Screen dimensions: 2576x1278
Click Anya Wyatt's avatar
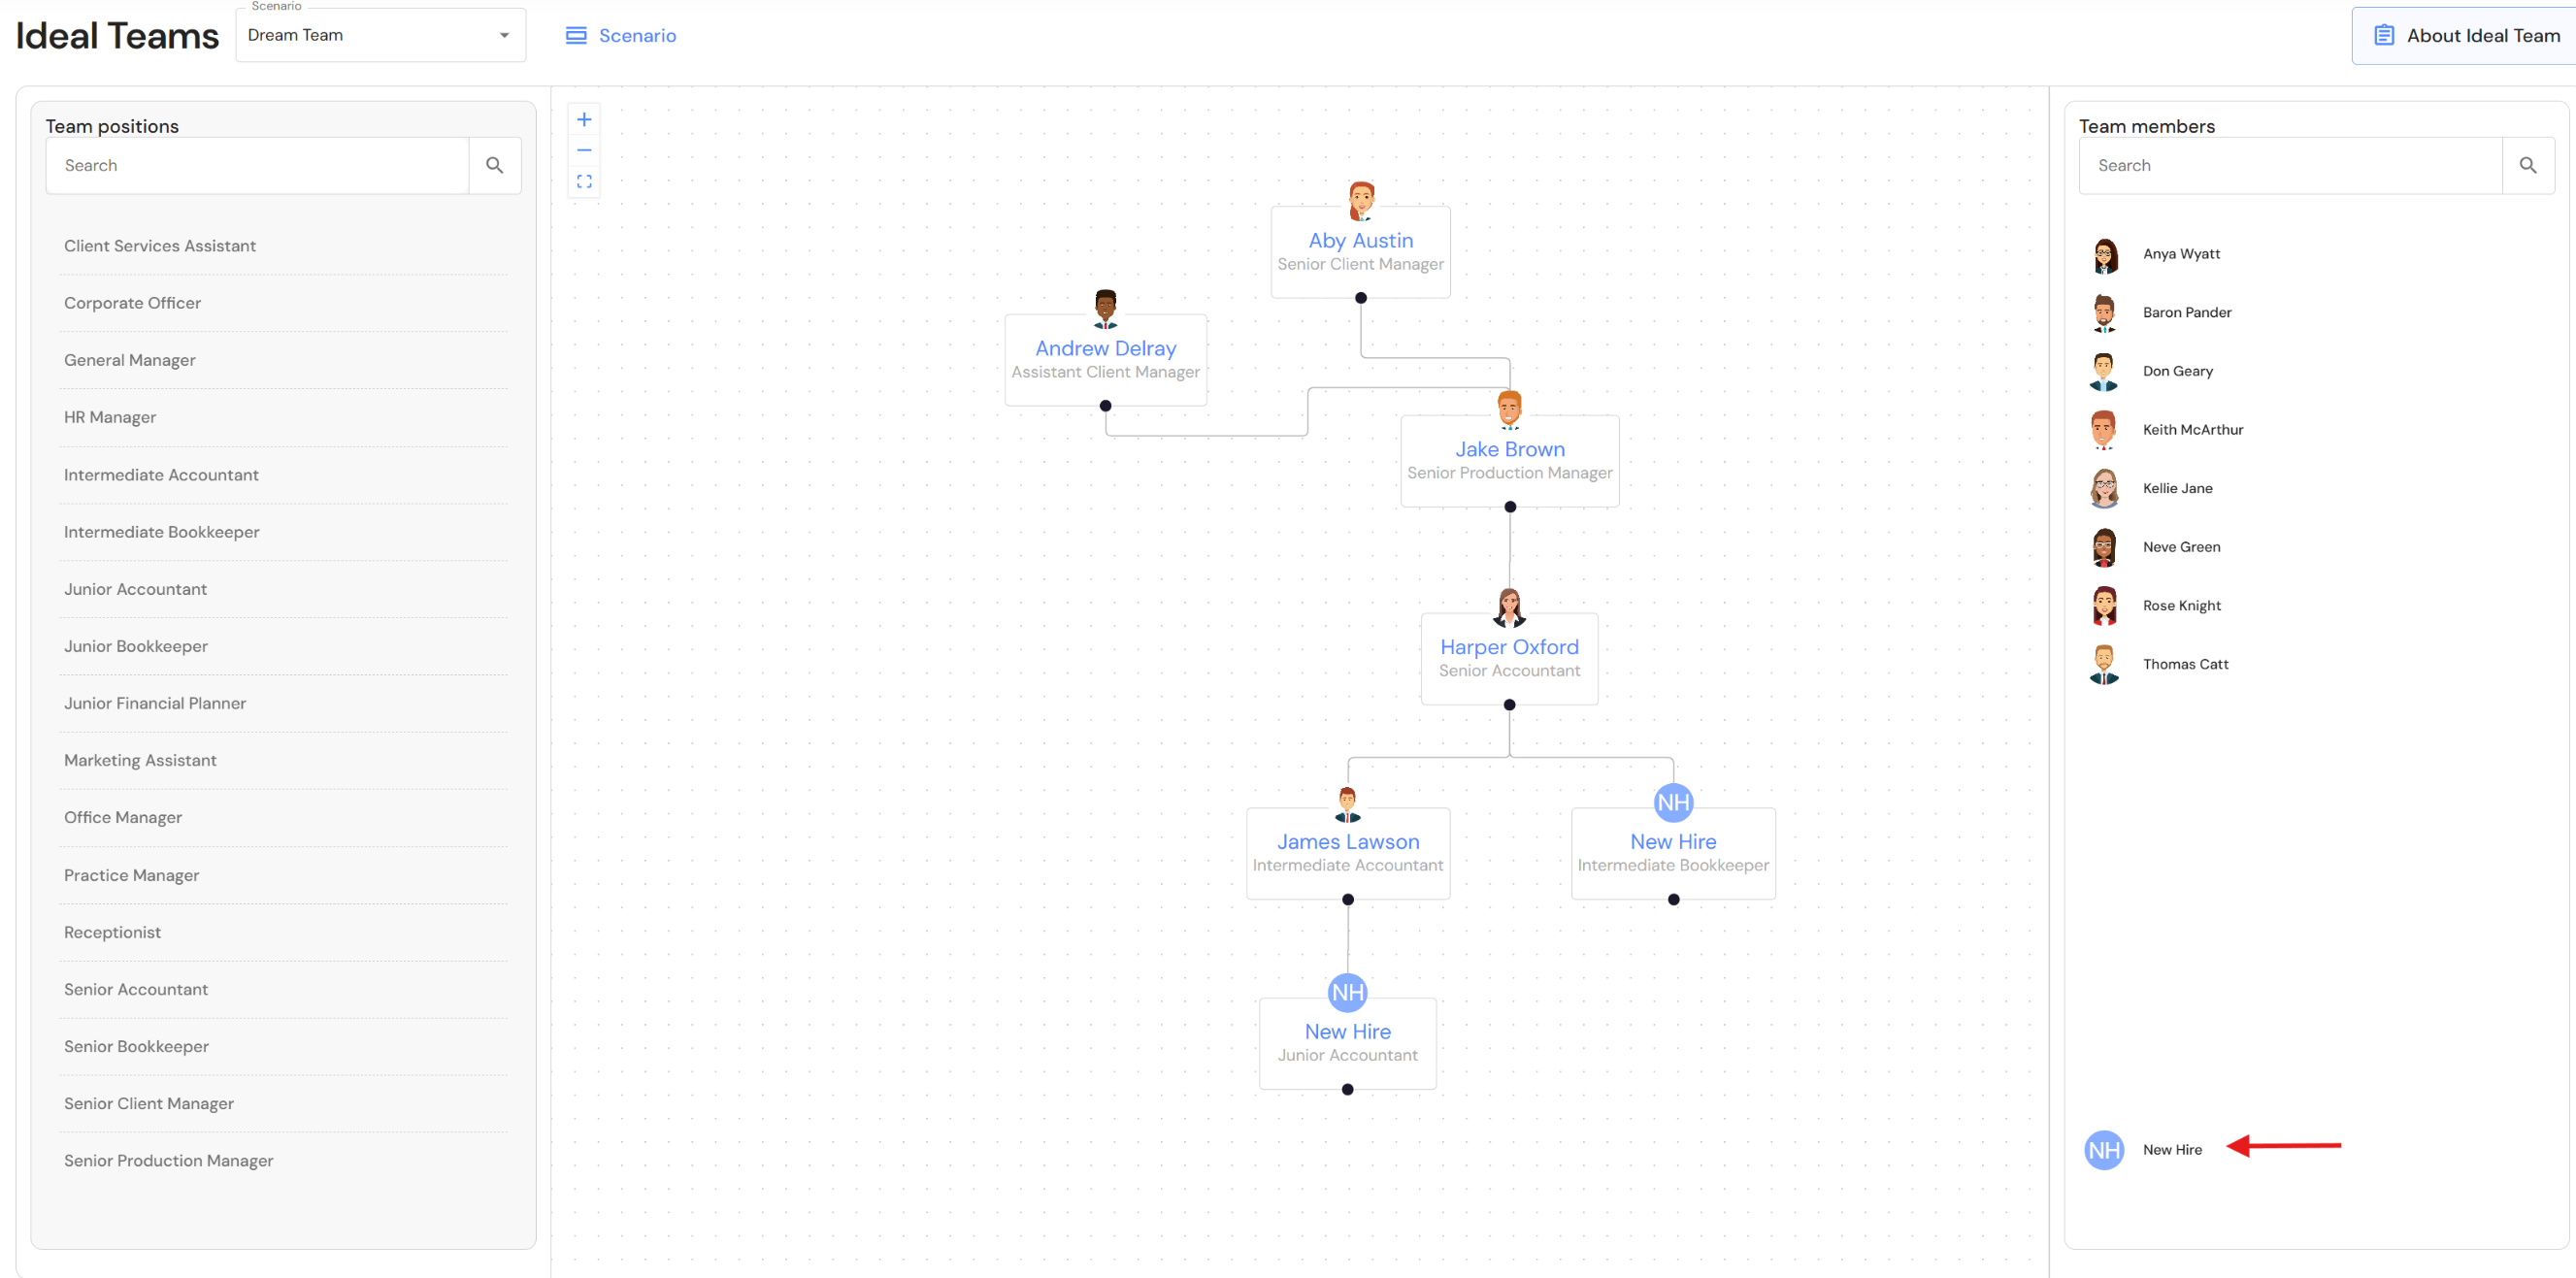click(2104, 255)
